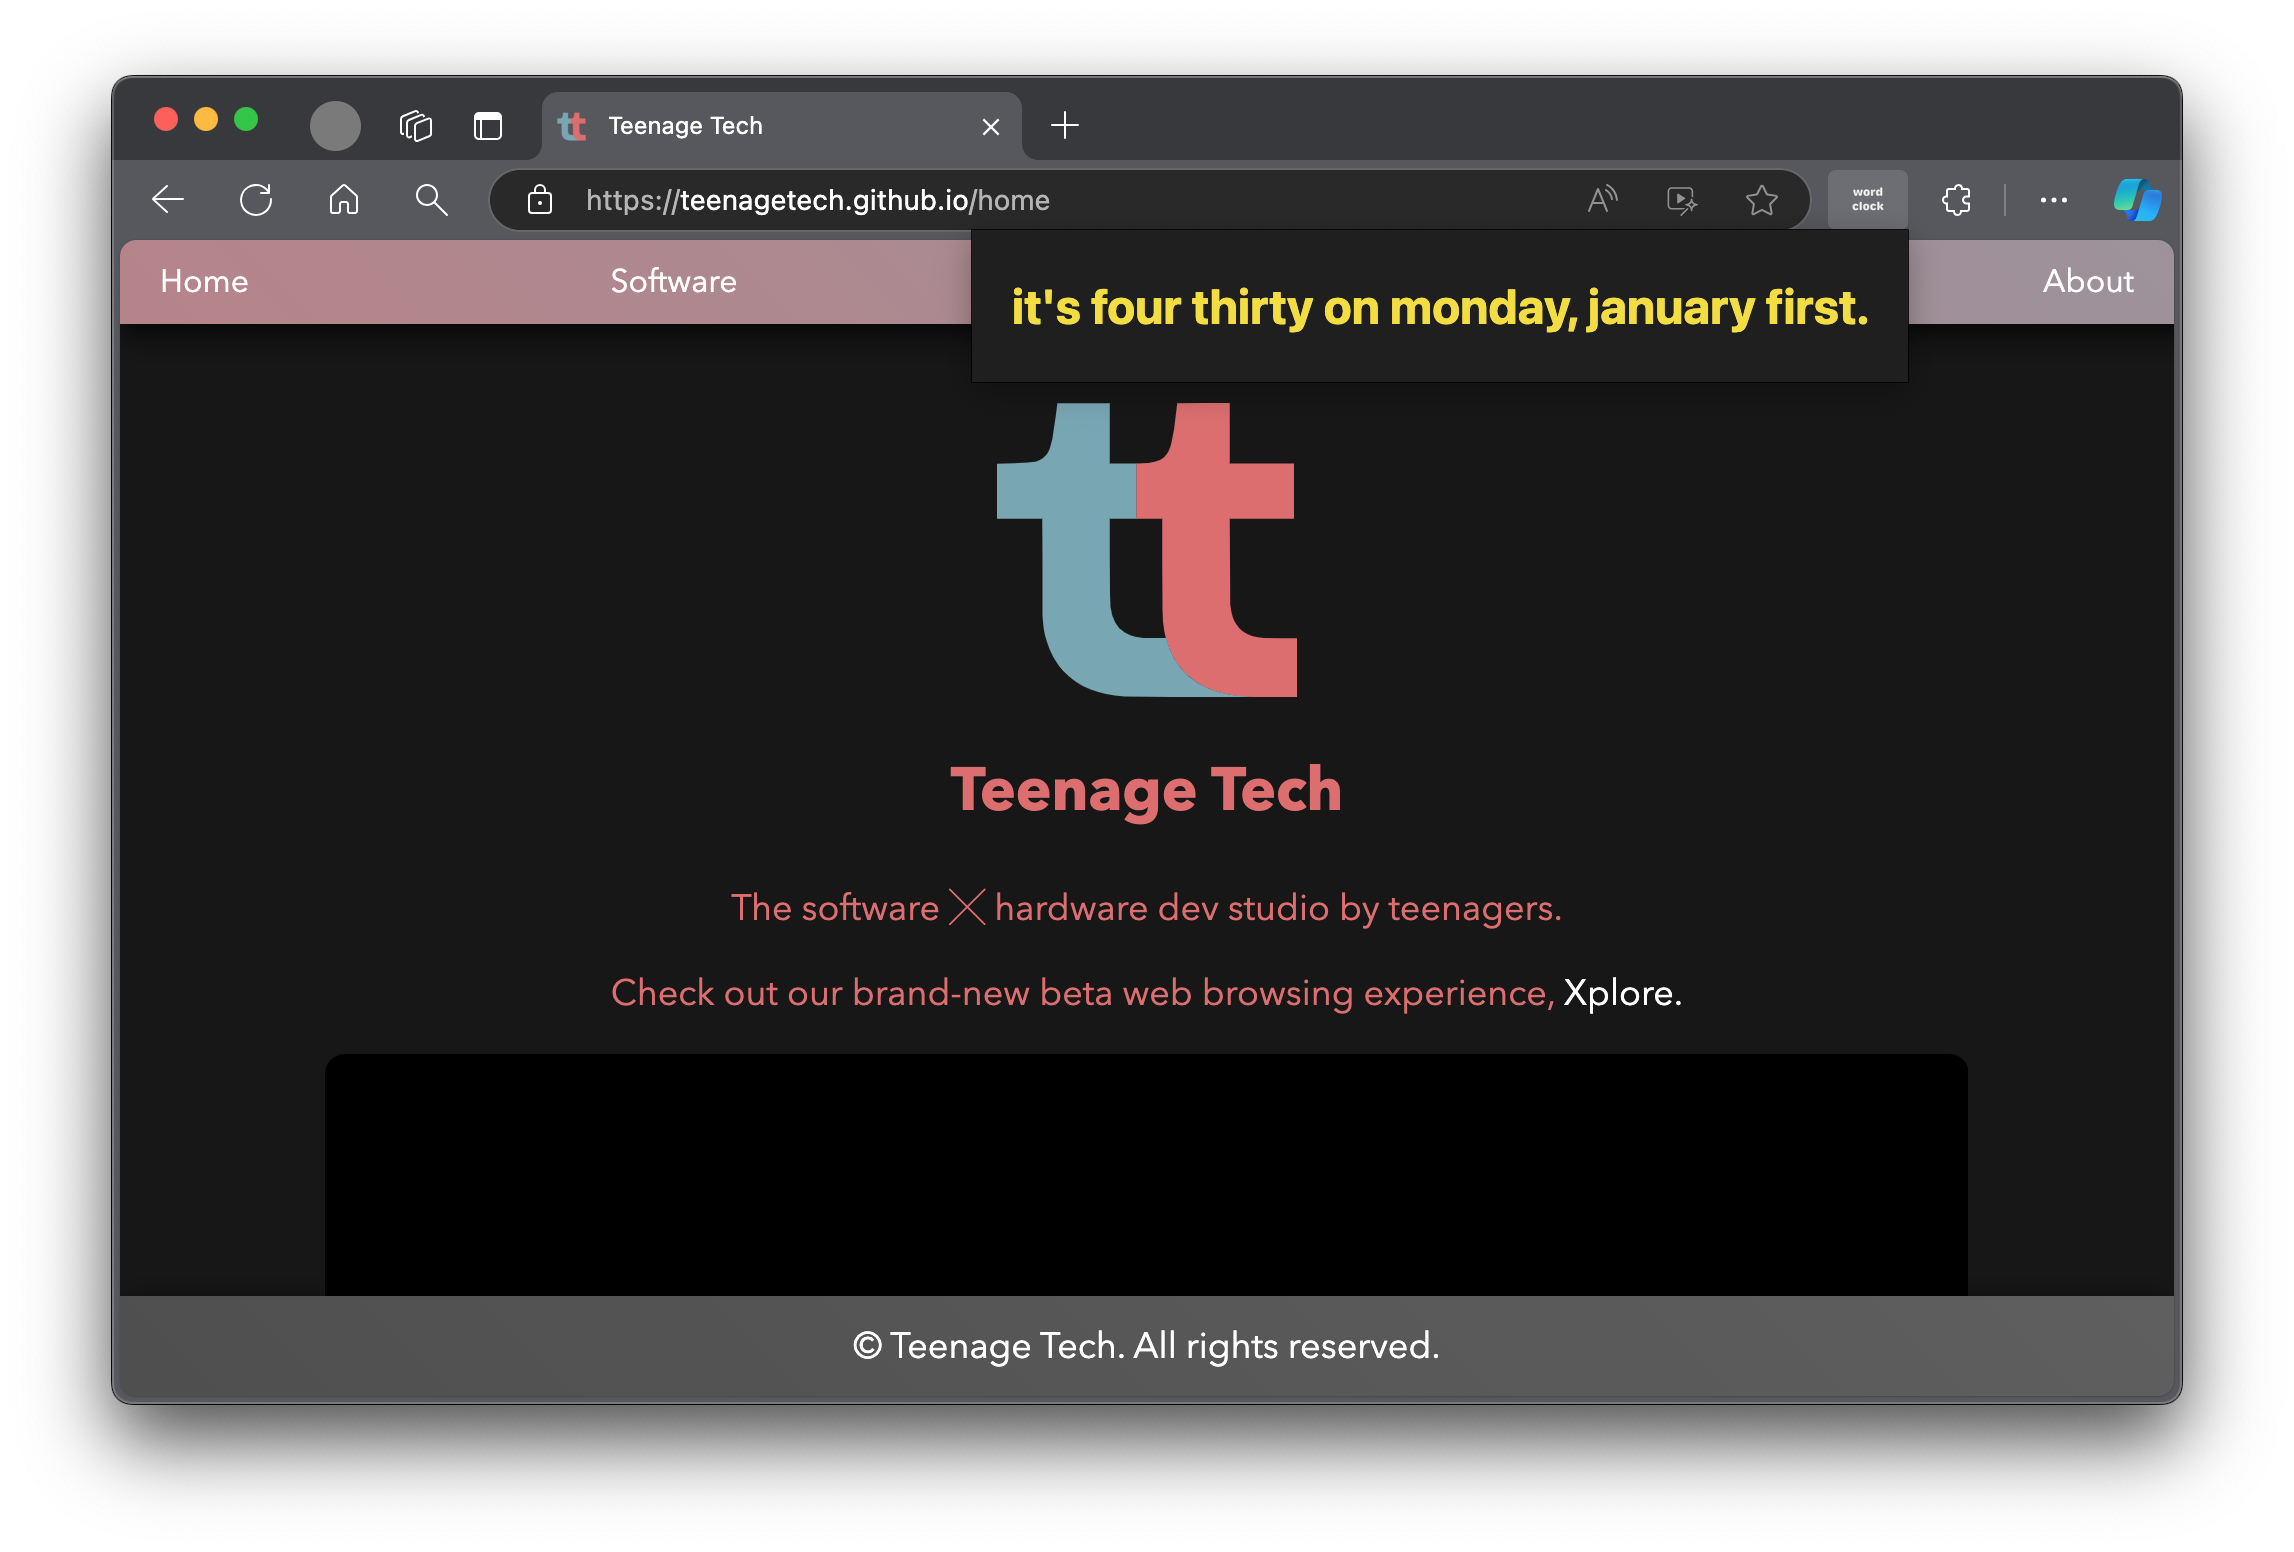
Task: Minimize window with the yellow button
Action: [206, 120]
